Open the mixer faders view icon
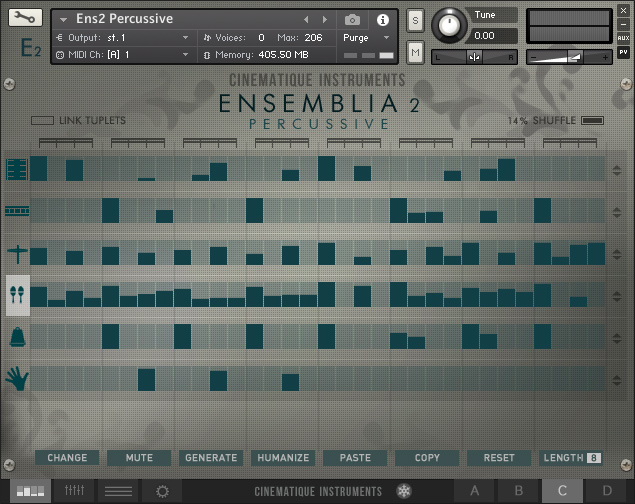The image size is (635, 504). click(75, 491)
